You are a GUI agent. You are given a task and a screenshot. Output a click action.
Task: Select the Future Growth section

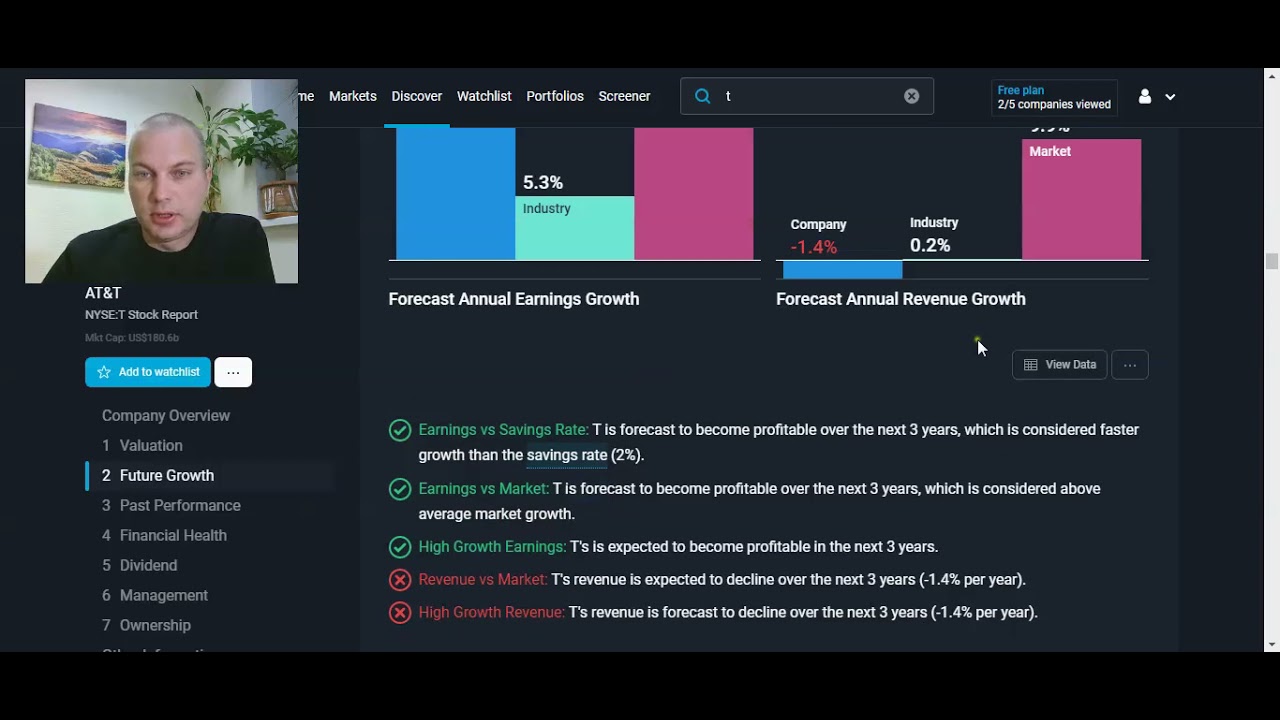[158, 475]
